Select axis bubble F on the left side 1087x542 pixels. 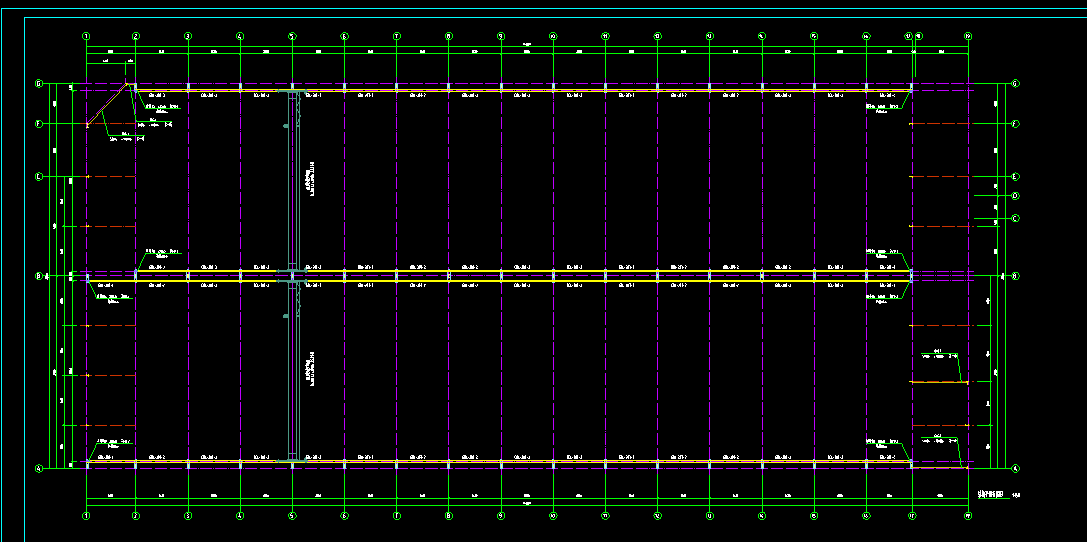point(39,124)
